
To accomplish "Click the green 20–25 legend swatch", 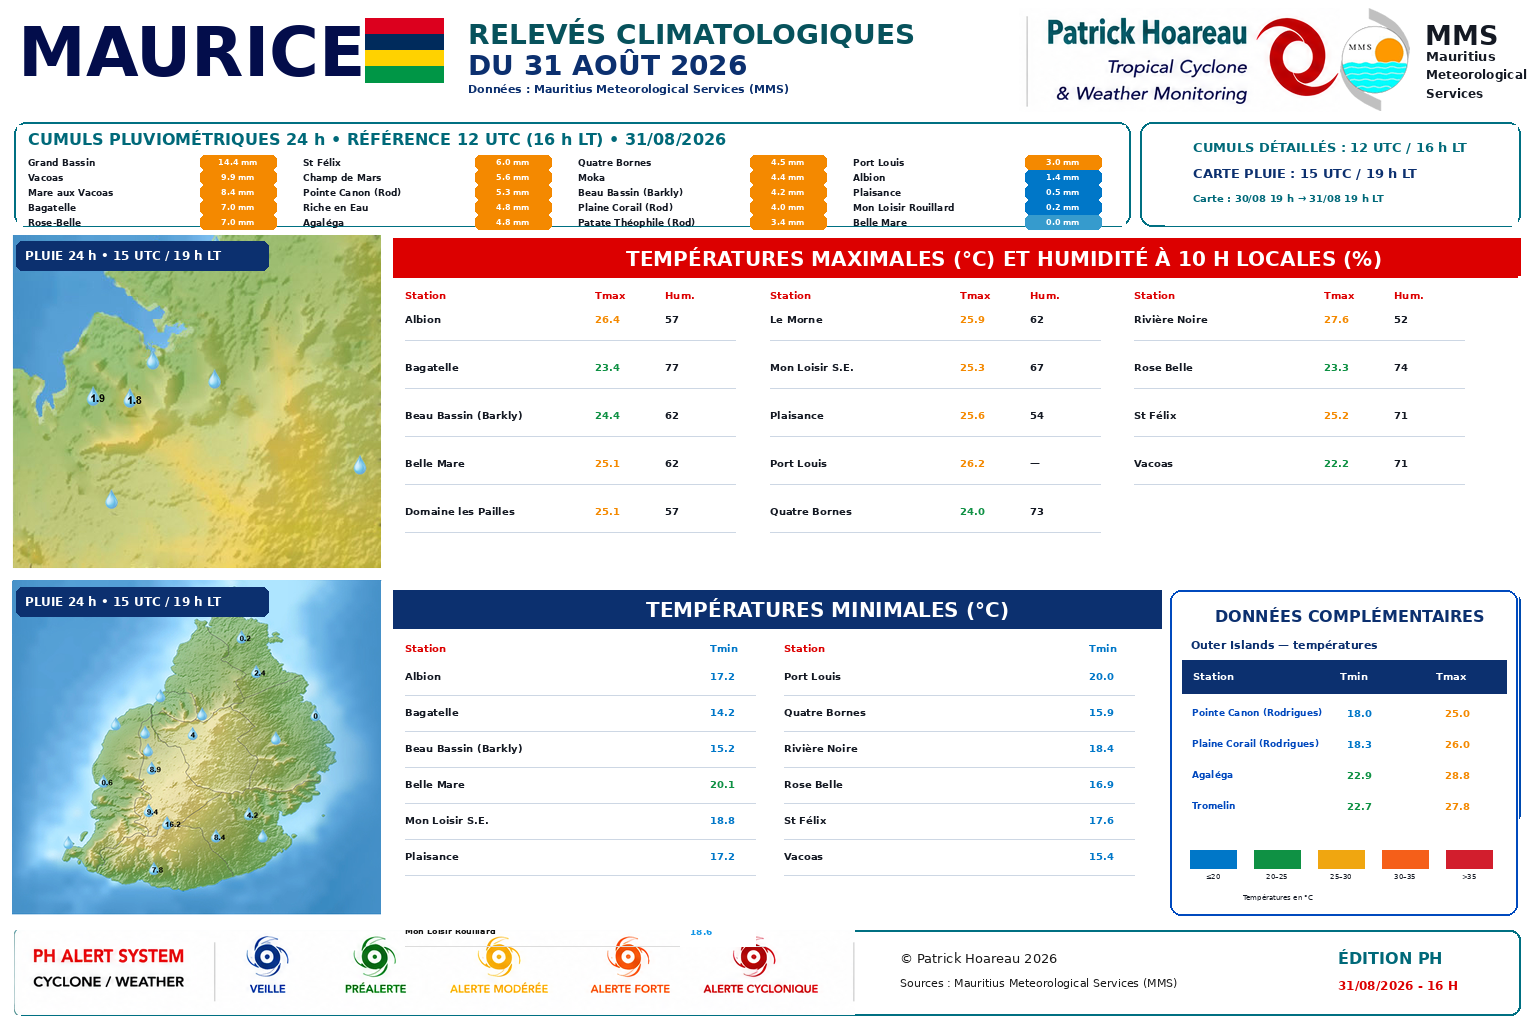I will coord(1277,859).
